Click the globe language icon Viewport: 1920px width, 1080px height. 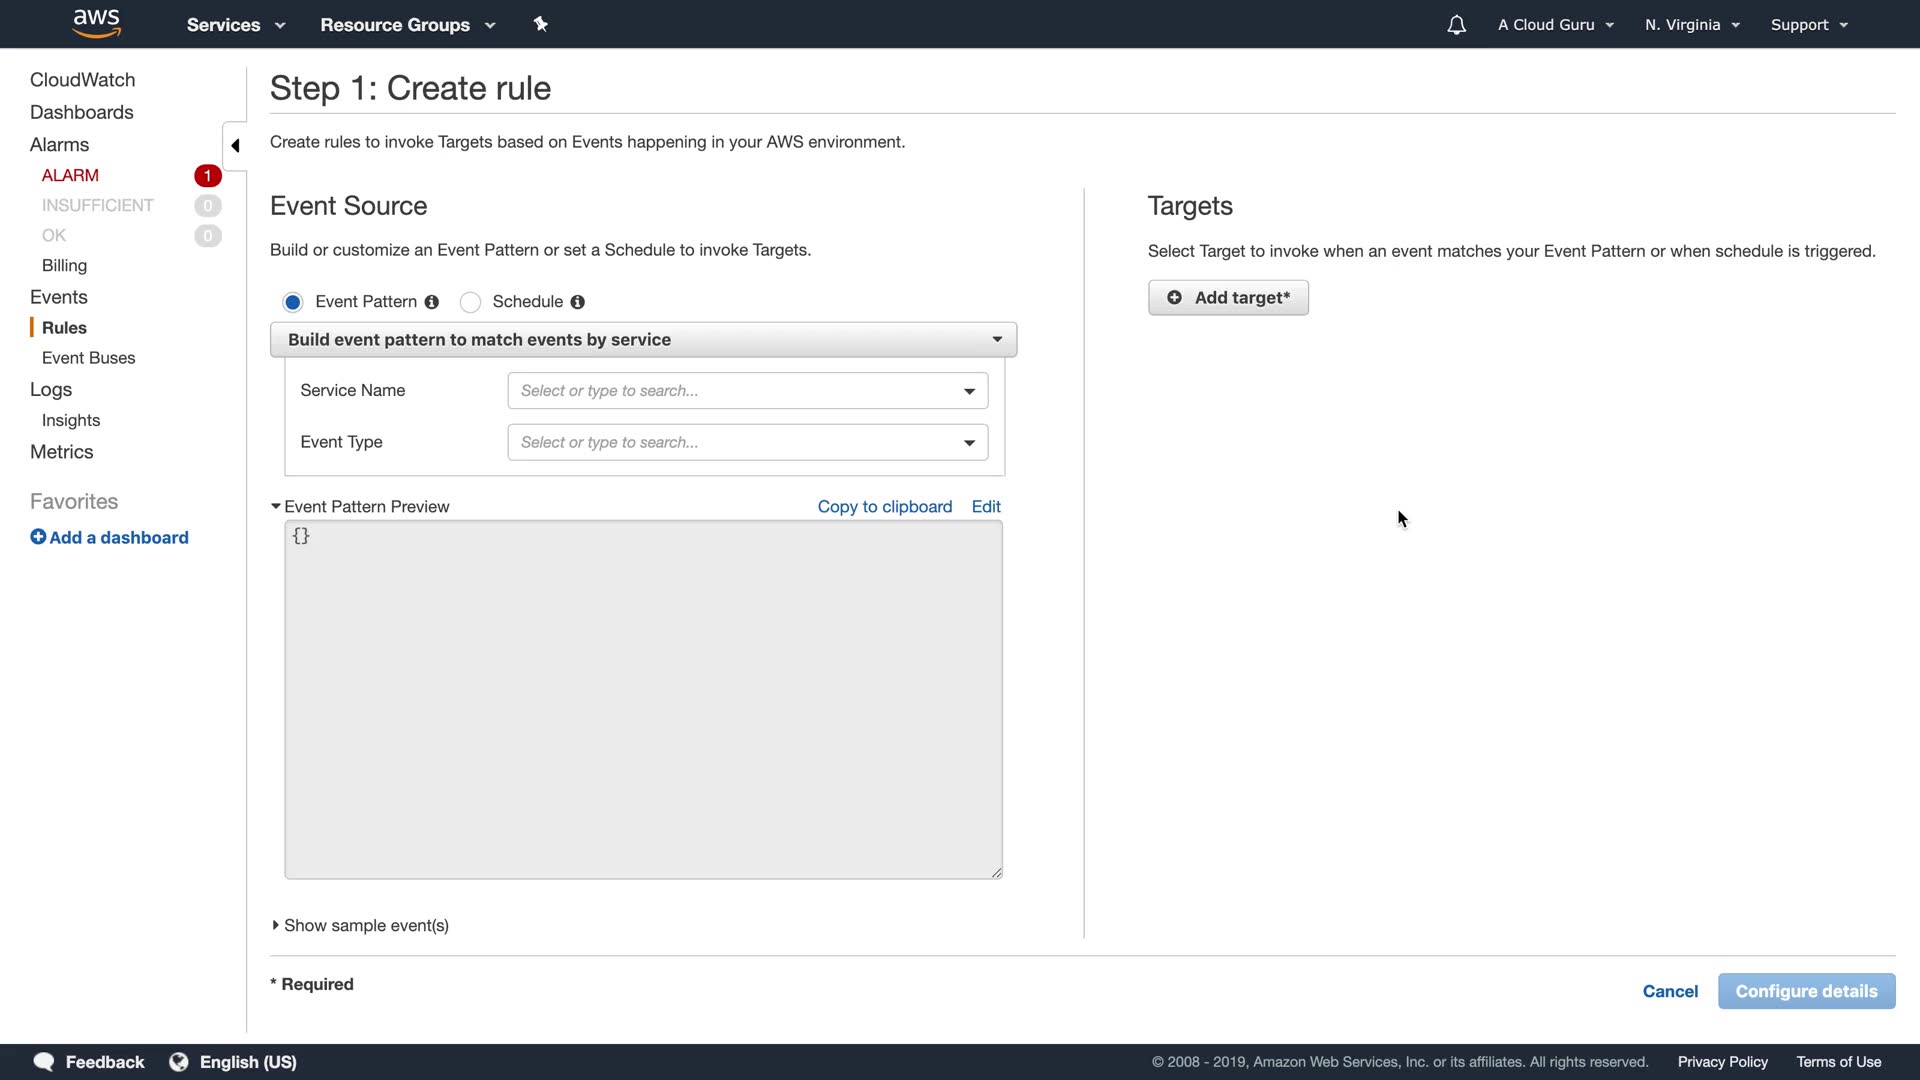click(179, 1062)
